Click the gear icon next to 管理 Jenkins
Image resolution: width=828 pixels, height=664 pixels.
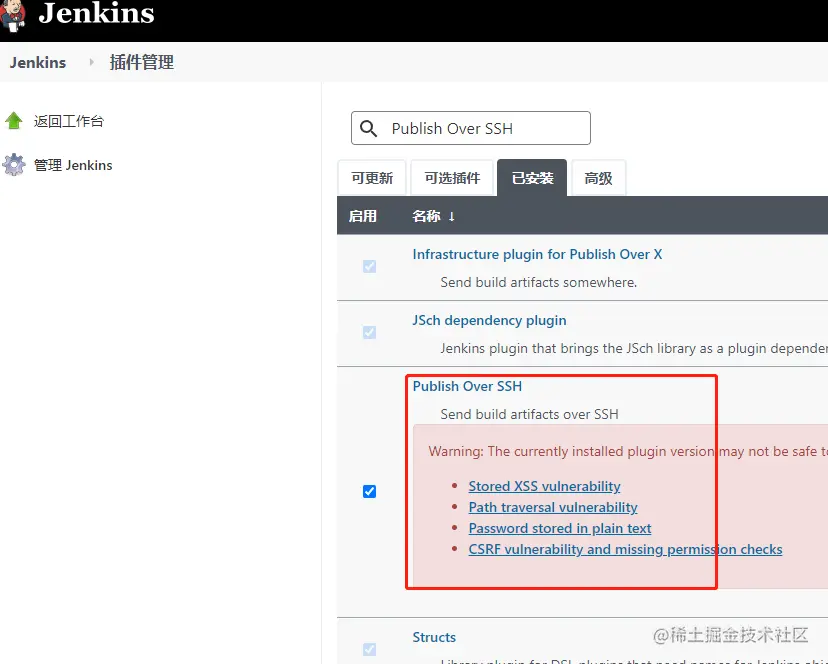pos(14,165)
